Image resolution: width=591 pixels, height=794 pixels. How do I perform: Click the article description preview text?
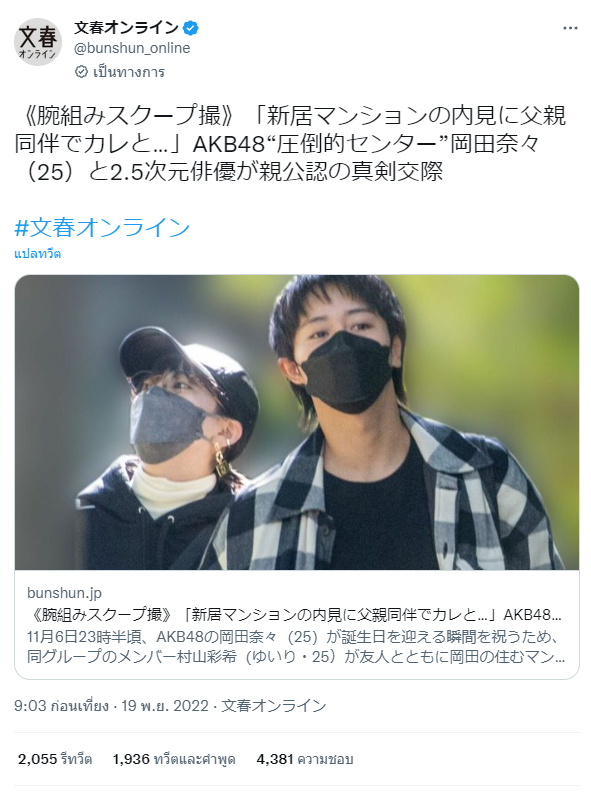pyautogui.click(x=296, y=646)
